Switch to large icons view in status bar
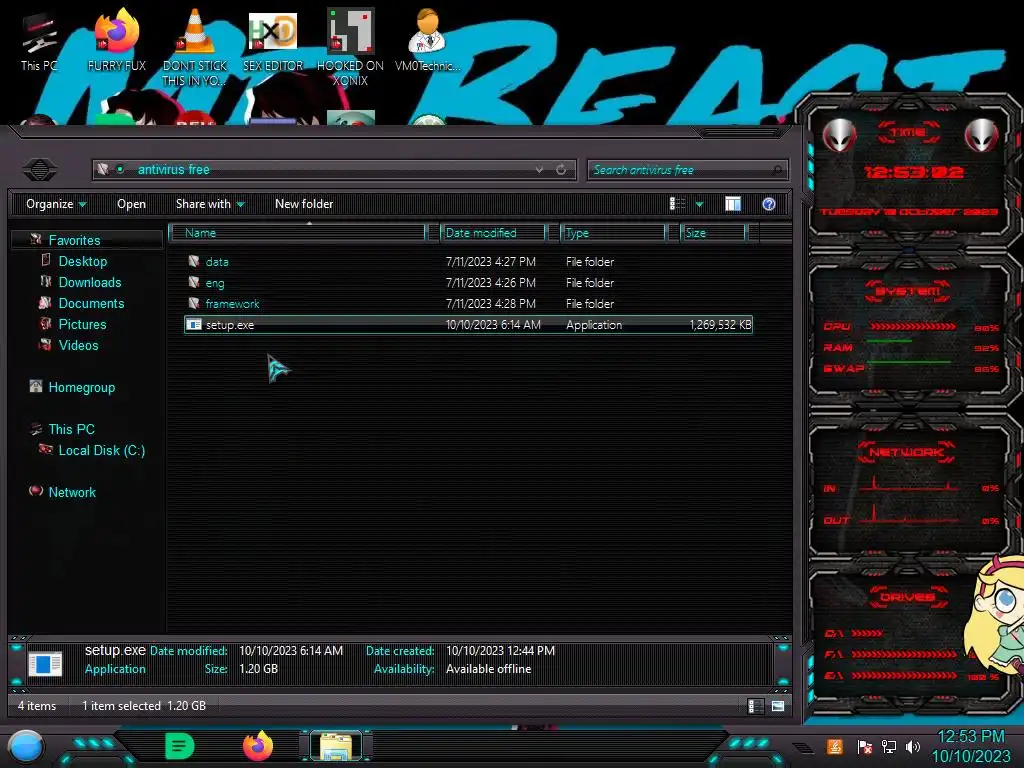The width and height of the screenshot is (1024, 768). tap(778, 706)
